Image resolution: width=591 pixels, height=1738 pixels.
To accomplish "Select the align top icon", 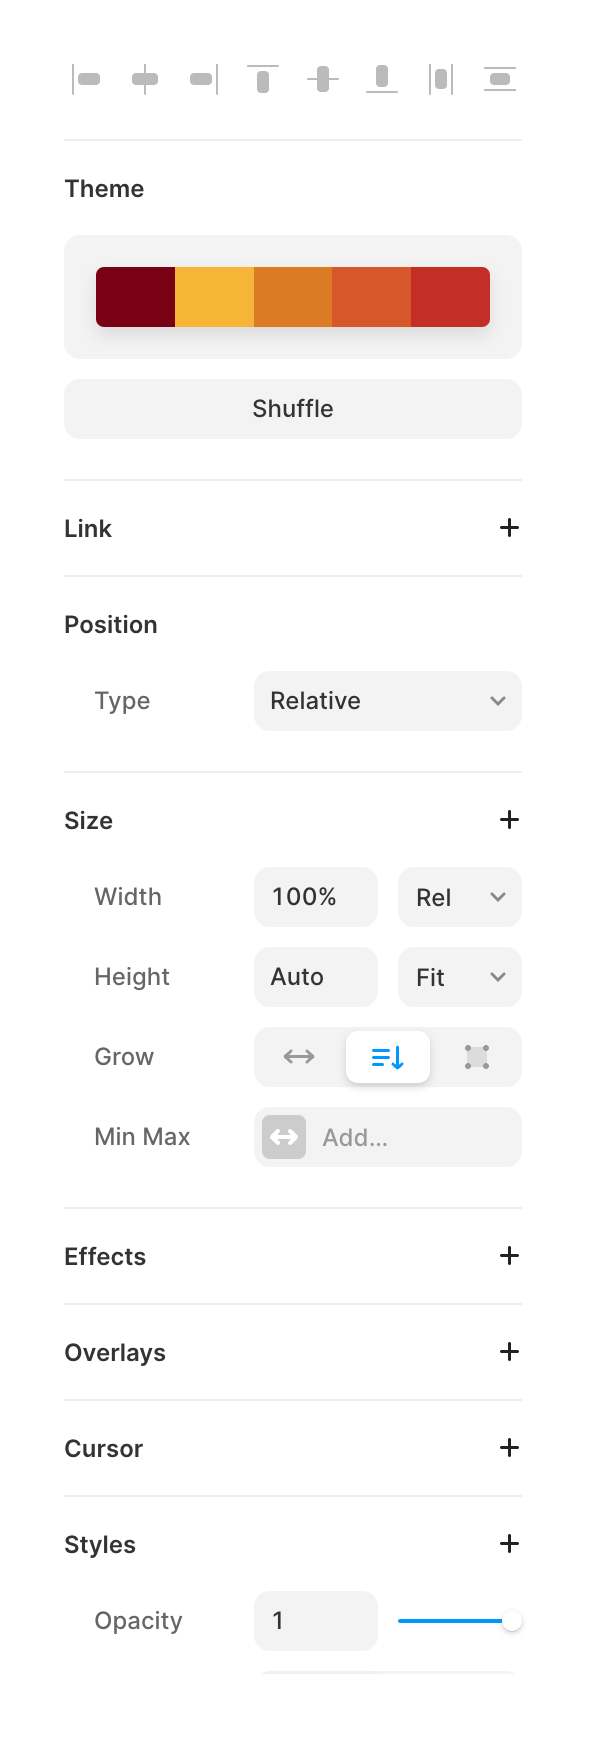I will (x=262, y=79).
